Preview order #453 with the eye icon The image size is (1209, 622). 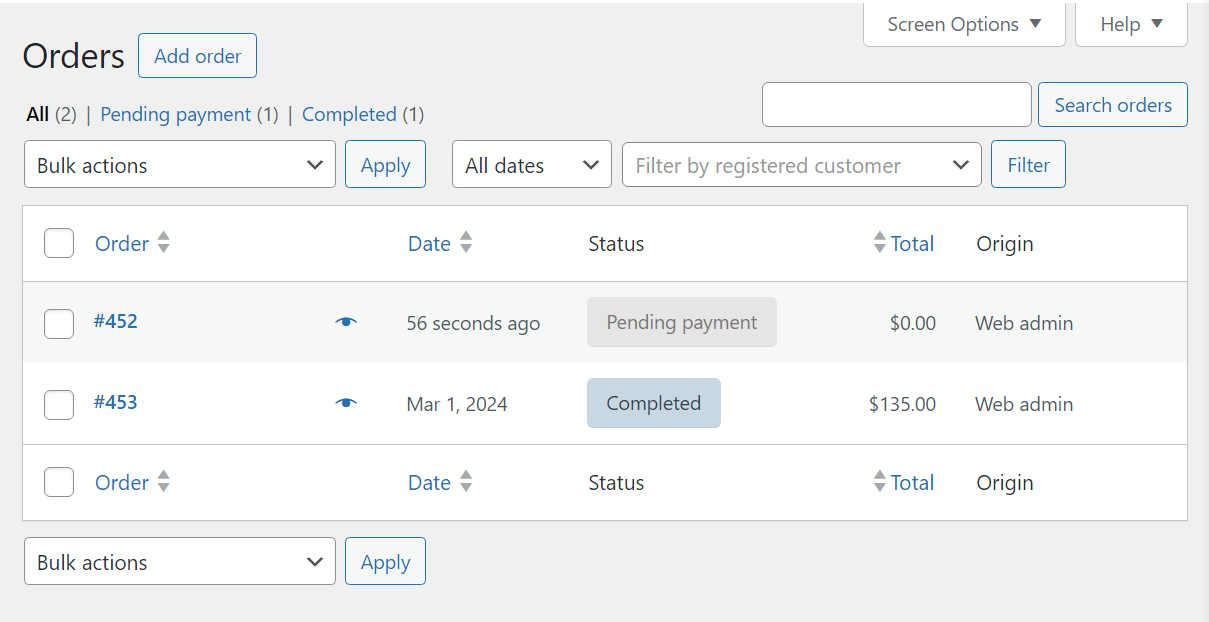pyautogui.click(x=345, y=402)
